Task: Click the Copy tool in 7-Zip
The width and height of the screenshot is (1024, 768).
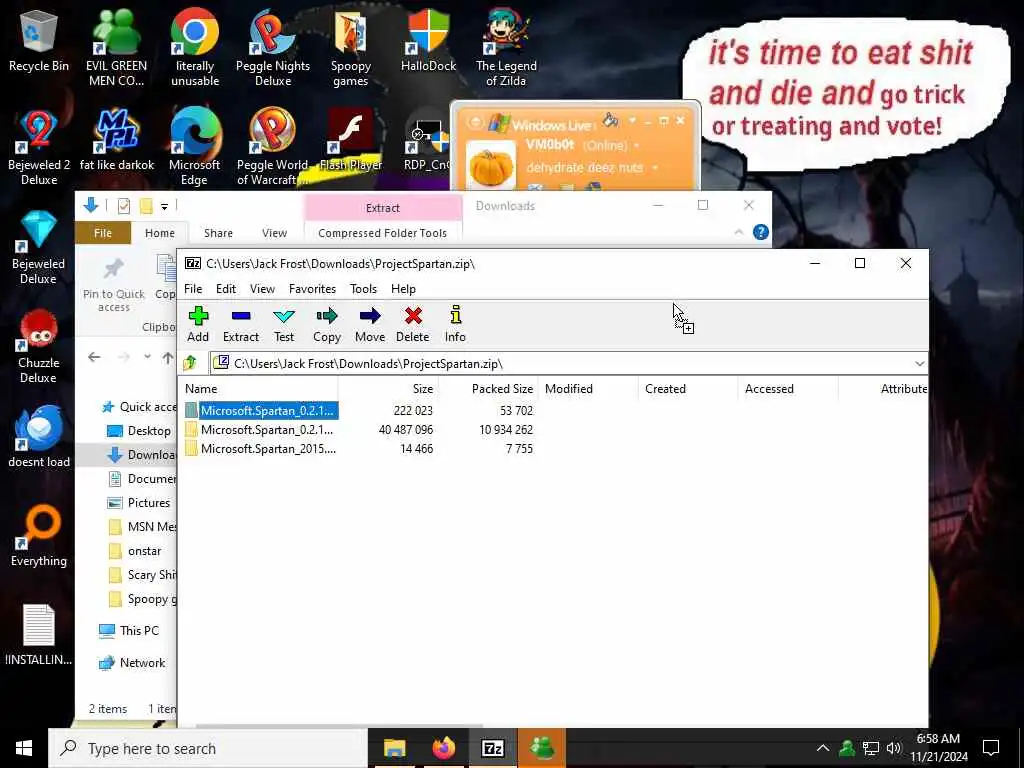Action: tap(327, 325)
